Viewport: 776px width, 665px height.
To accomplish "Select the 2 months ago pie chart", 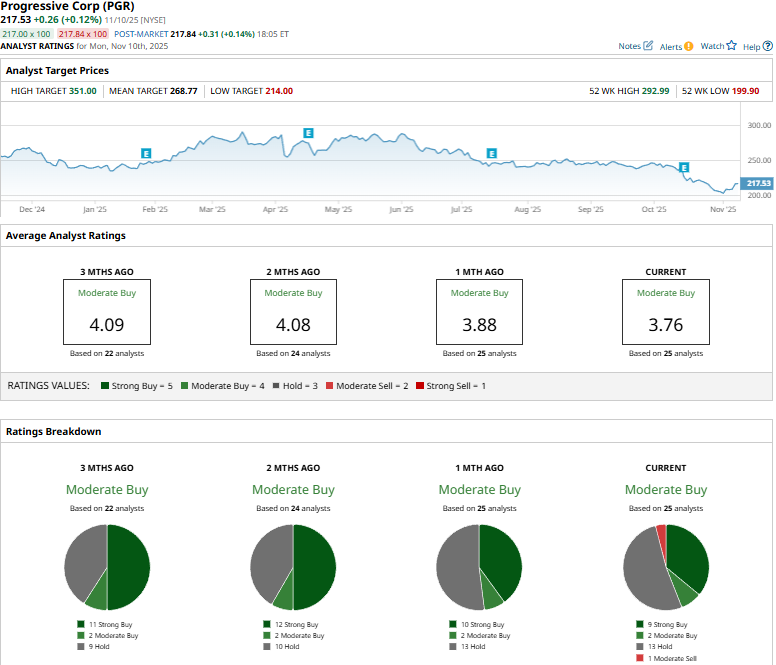I will [x=293, y=567].
